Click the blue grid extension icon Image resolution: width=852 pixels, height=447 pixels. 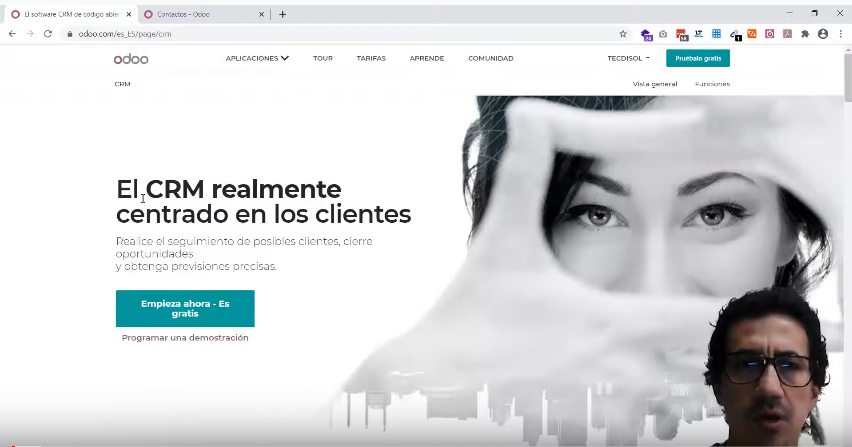[716, 33]
